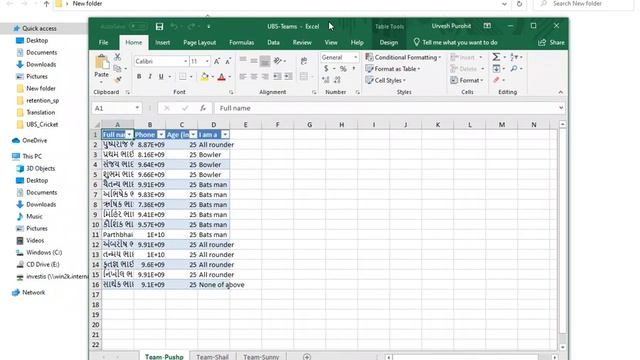Click the Explorer refresh icon
Screen dimensions: 640x360
[519, 4]
